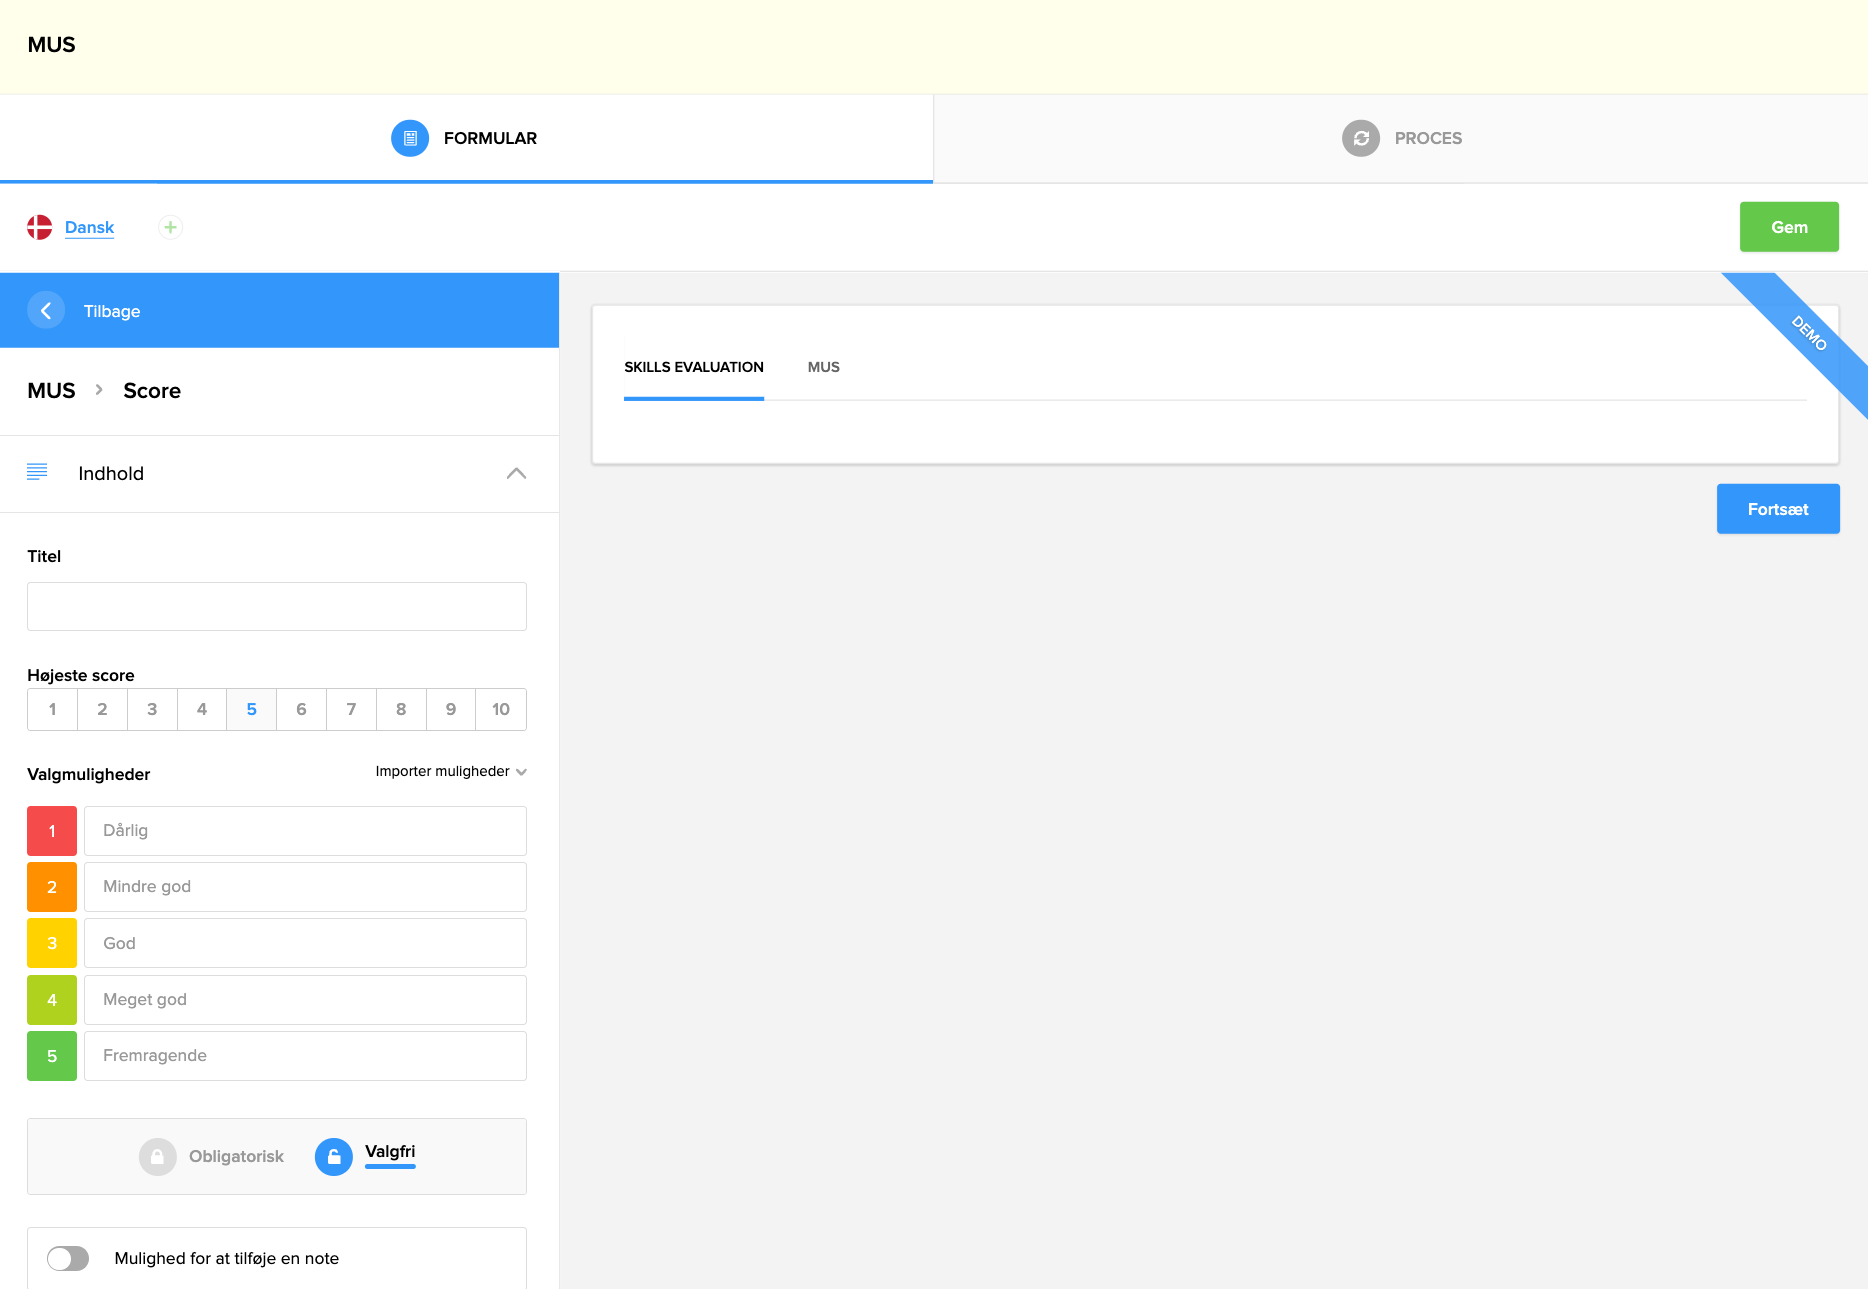Screen dimensions: 1868x1289
Task: Click into the Titel input field
Action: [x=277, y=606]
